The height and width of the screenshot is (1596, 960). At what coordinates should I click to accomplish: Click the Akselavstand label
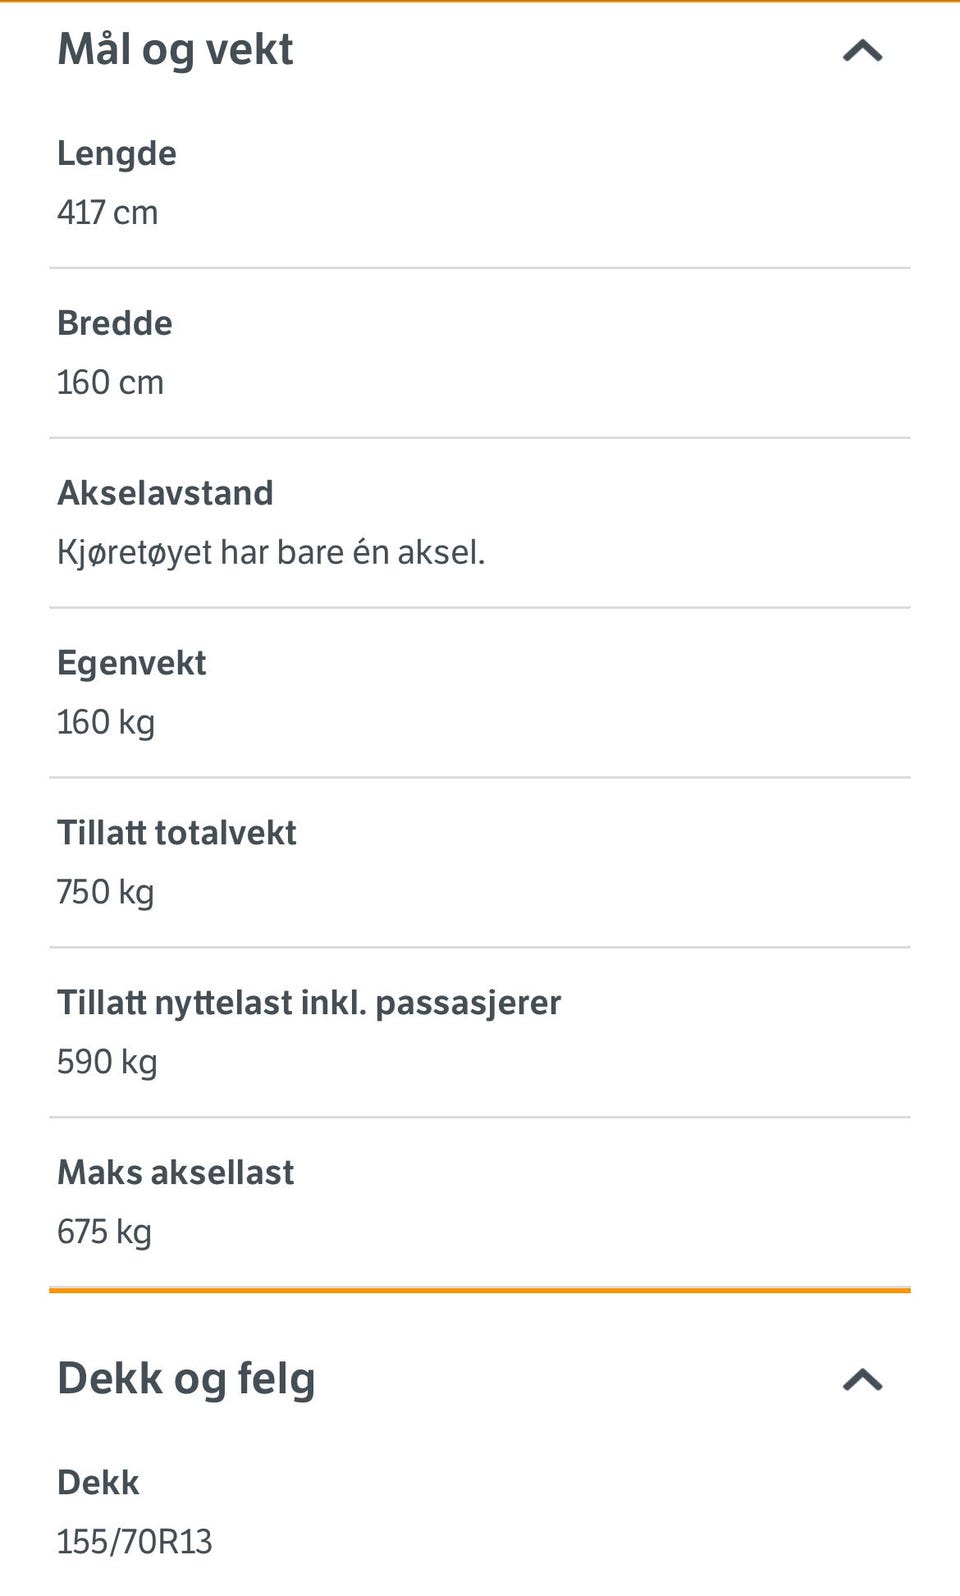pos(165,493)
